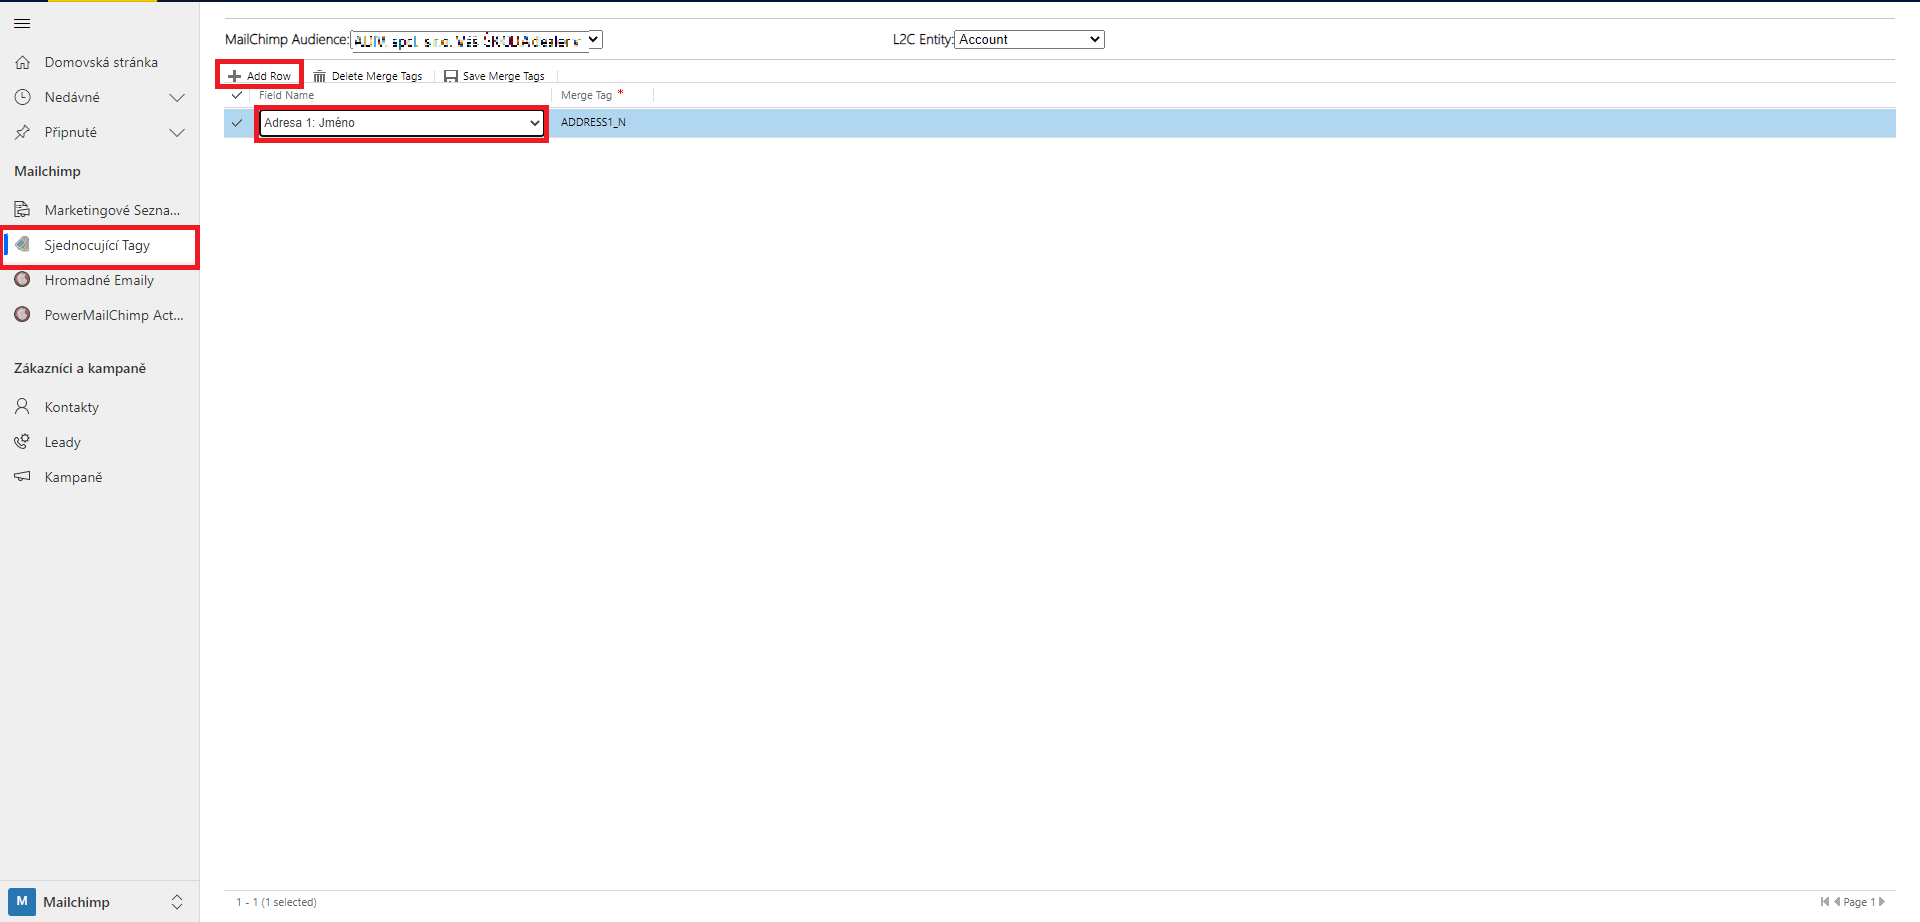The width and height of the screenshot is (1920, 922).
Task: Click the Marketingové Seznamy list icon
Action: coord(22,210)
